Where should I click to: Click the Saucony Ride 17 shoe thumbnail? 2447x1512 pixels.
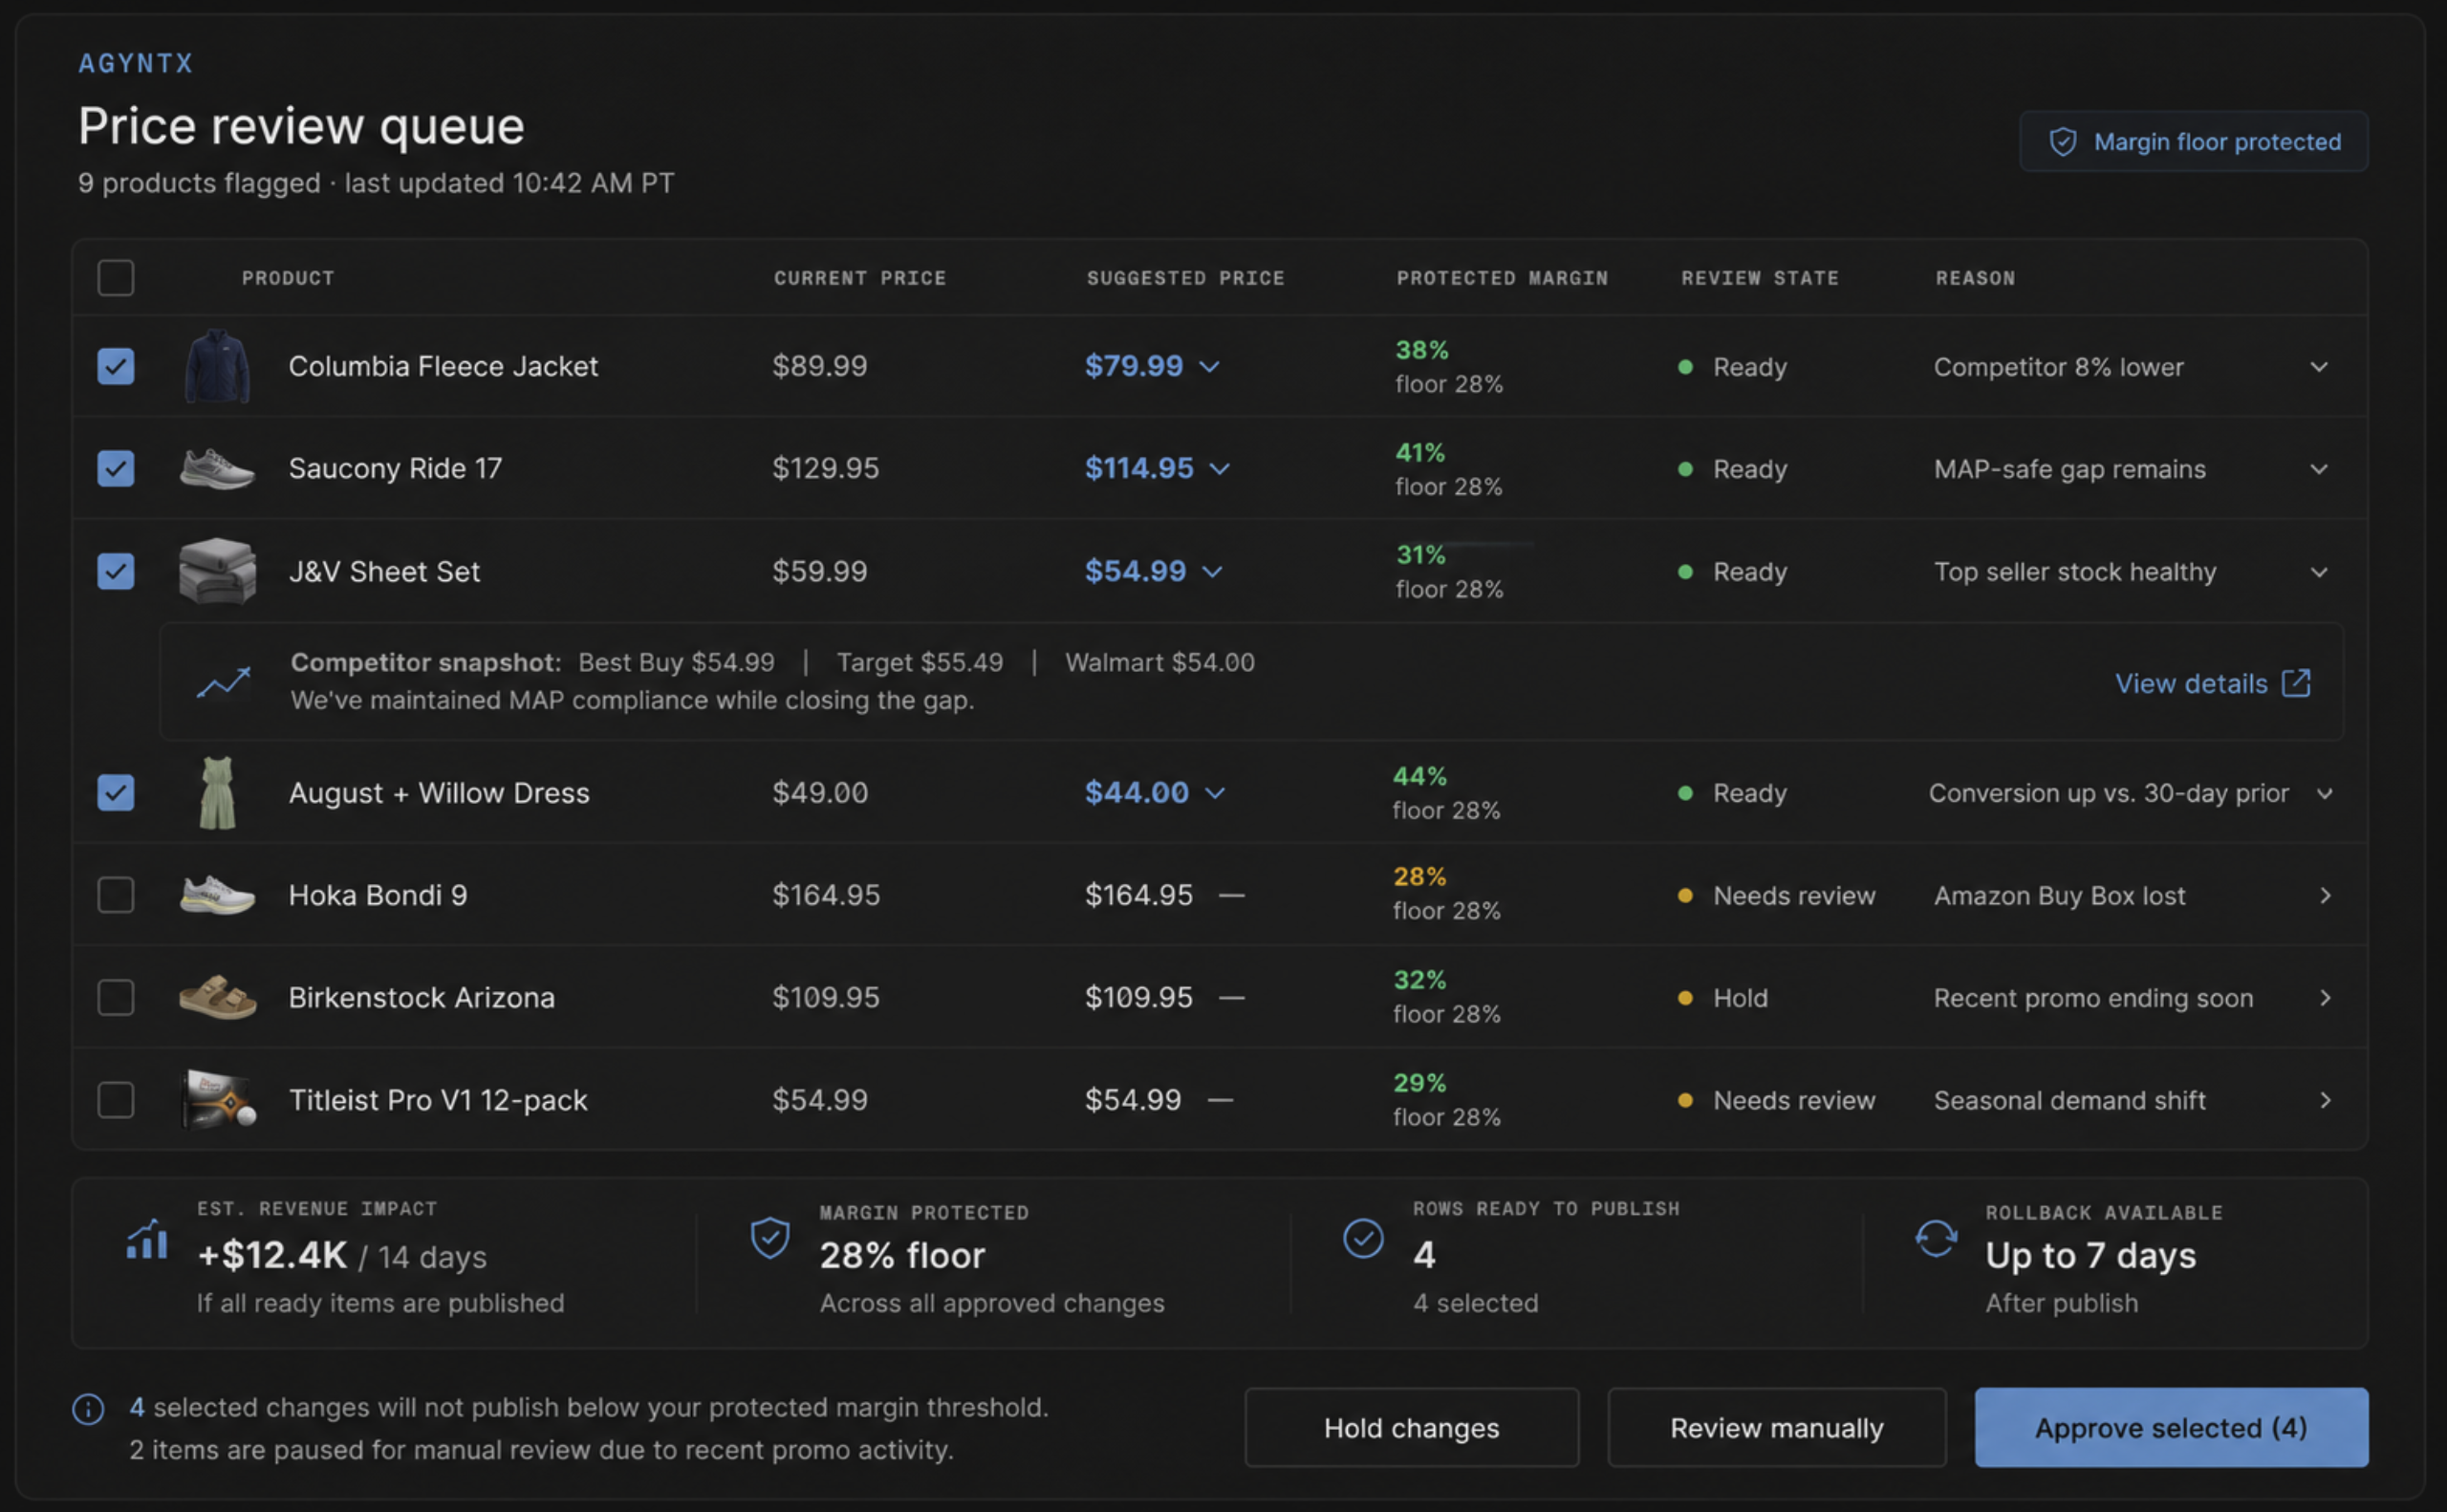217,468
